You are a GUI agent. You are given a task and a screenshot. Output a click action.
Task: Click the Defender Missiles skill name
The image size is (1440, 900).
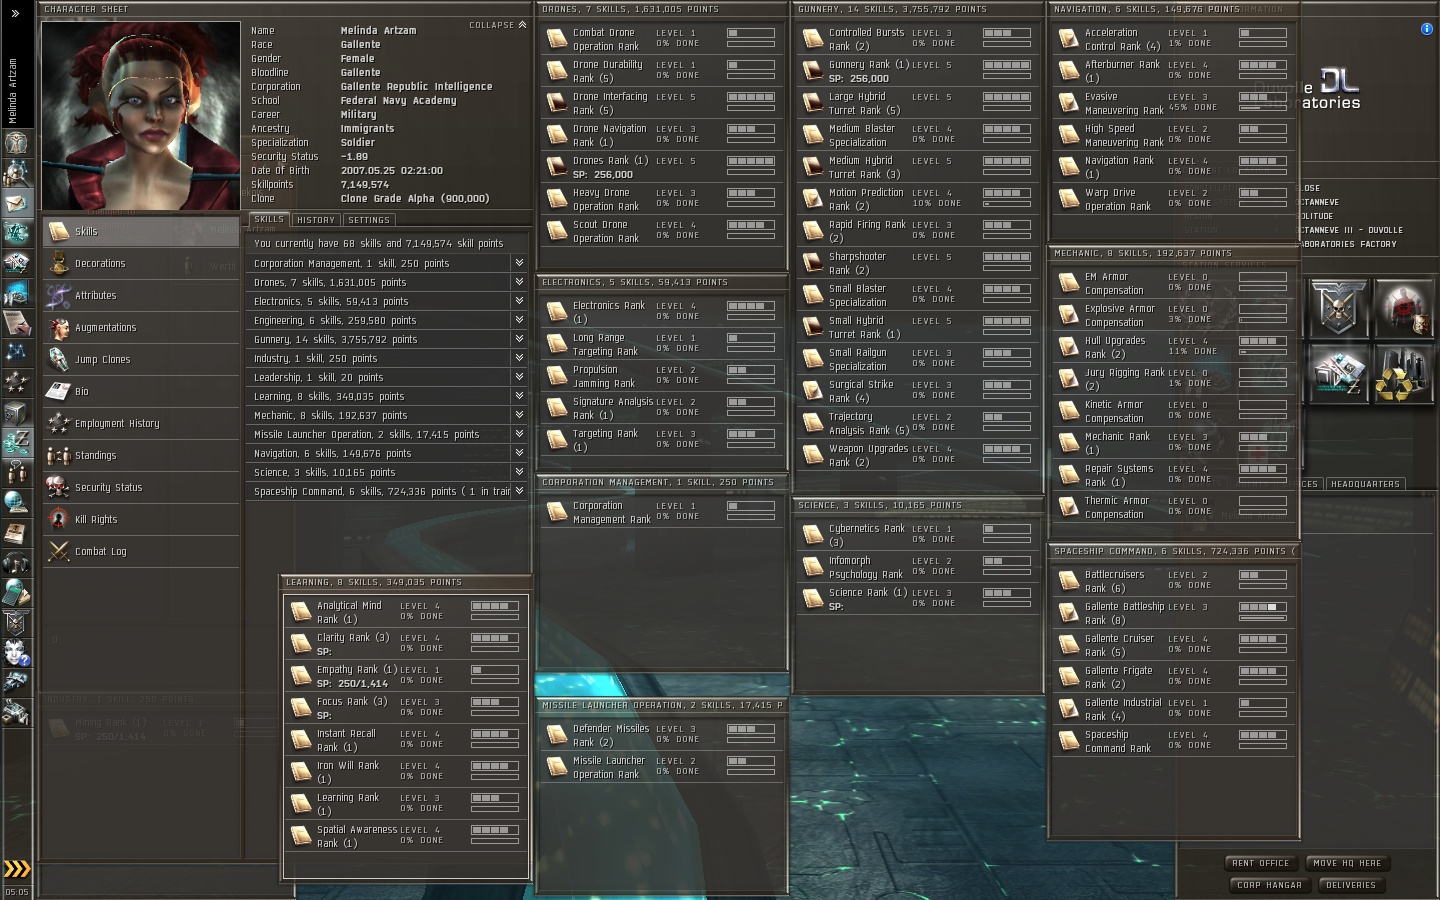[611, 735]
